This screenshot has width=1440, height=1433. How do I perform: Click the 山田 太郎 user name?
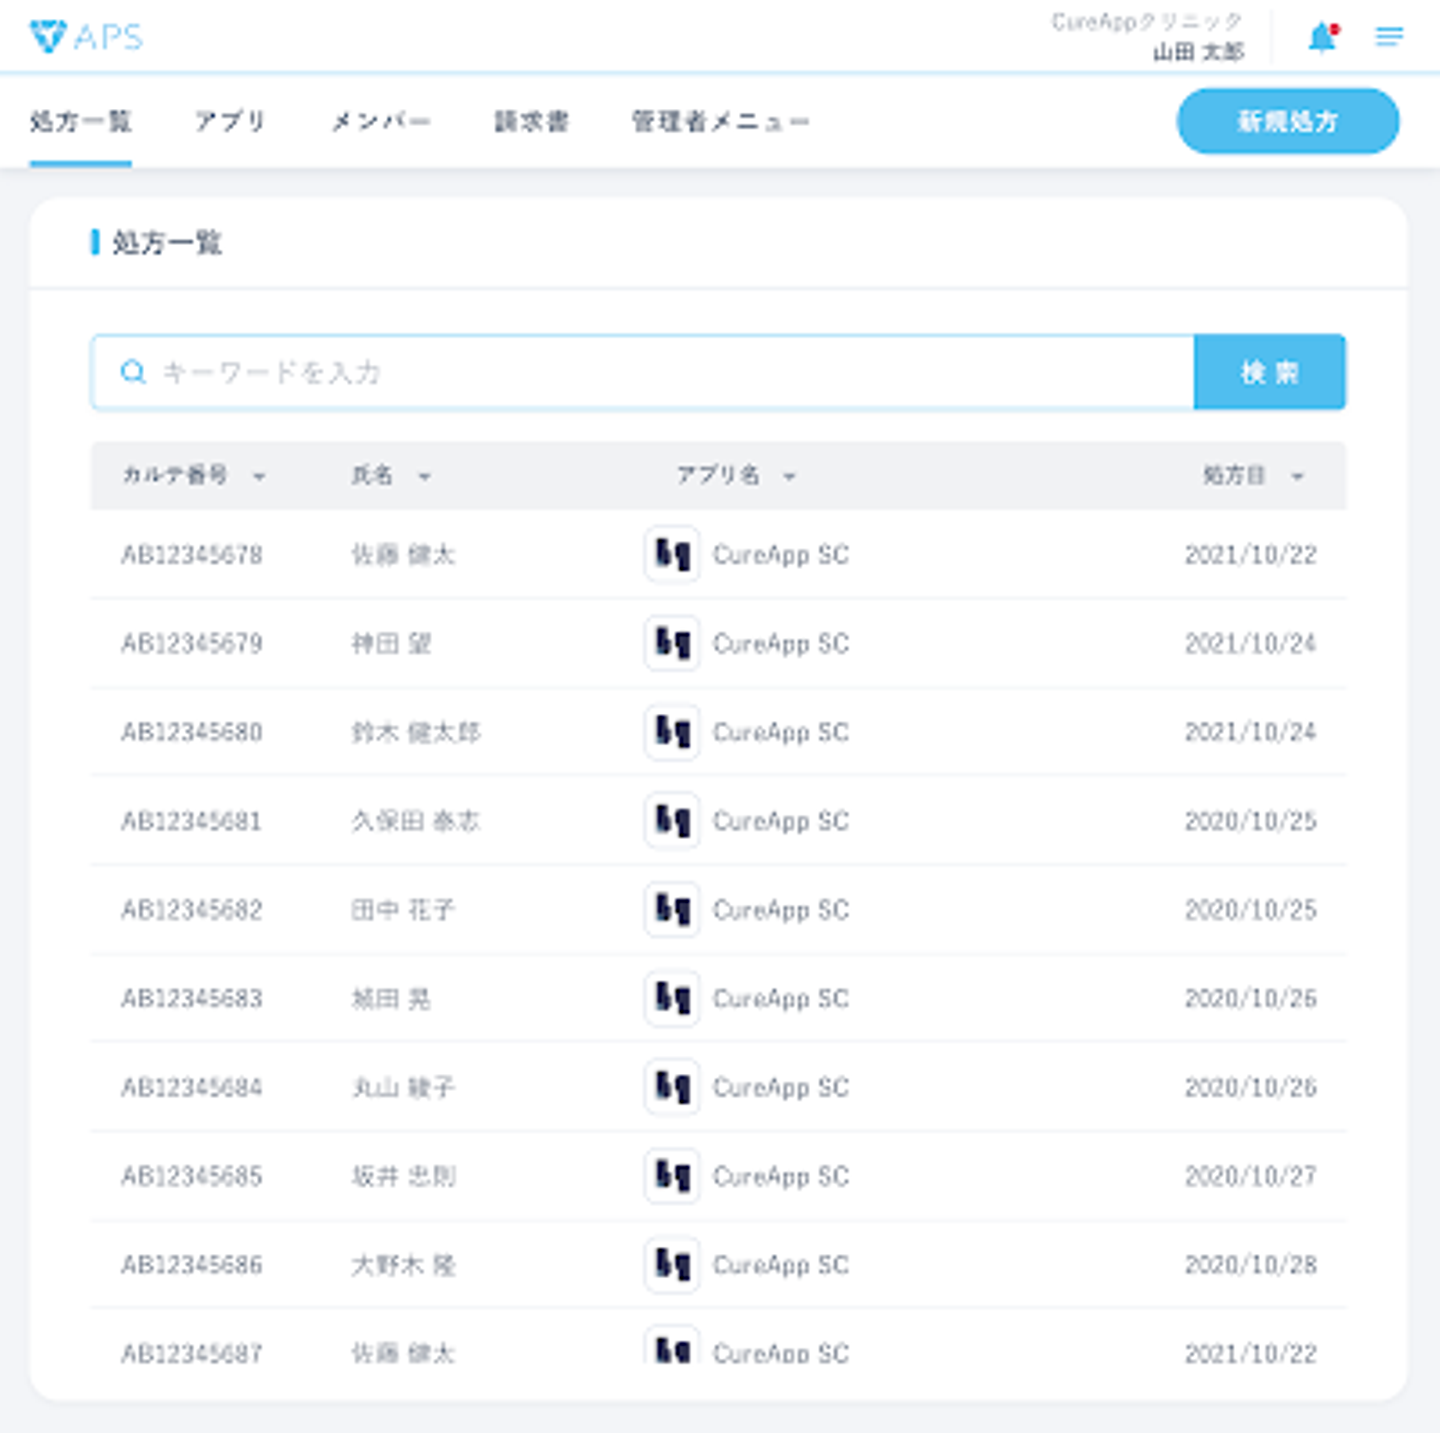pos(1198,52)
